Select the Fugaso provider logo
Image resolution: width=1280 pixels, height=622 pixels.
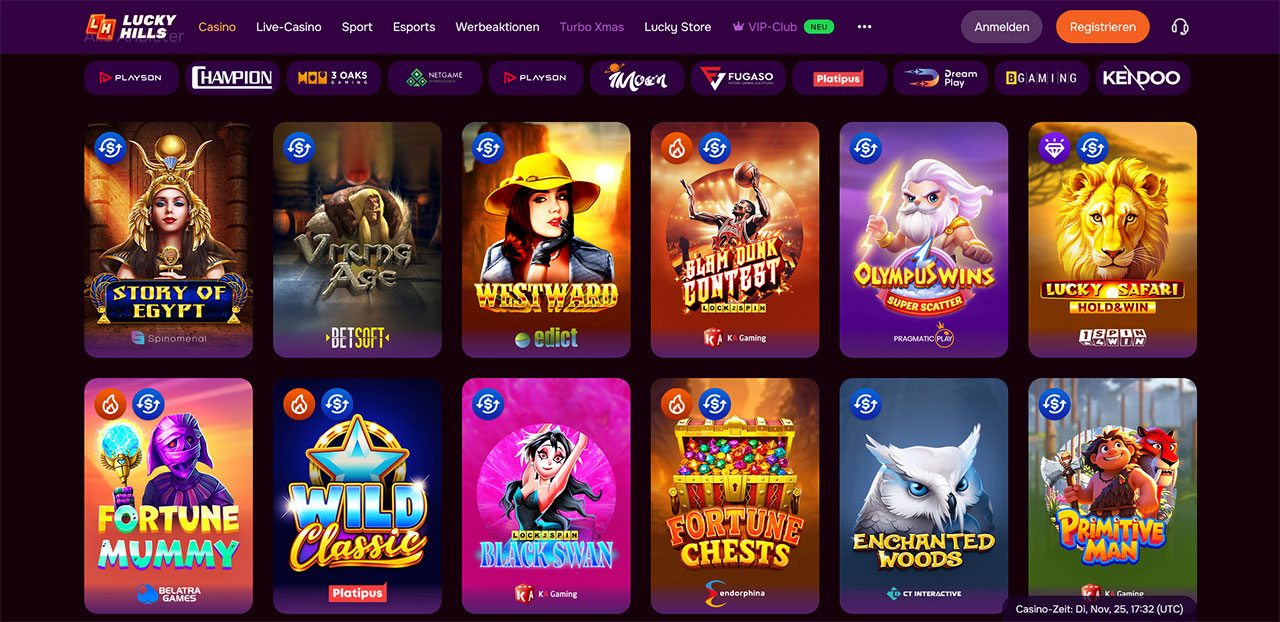coord(738,78)
